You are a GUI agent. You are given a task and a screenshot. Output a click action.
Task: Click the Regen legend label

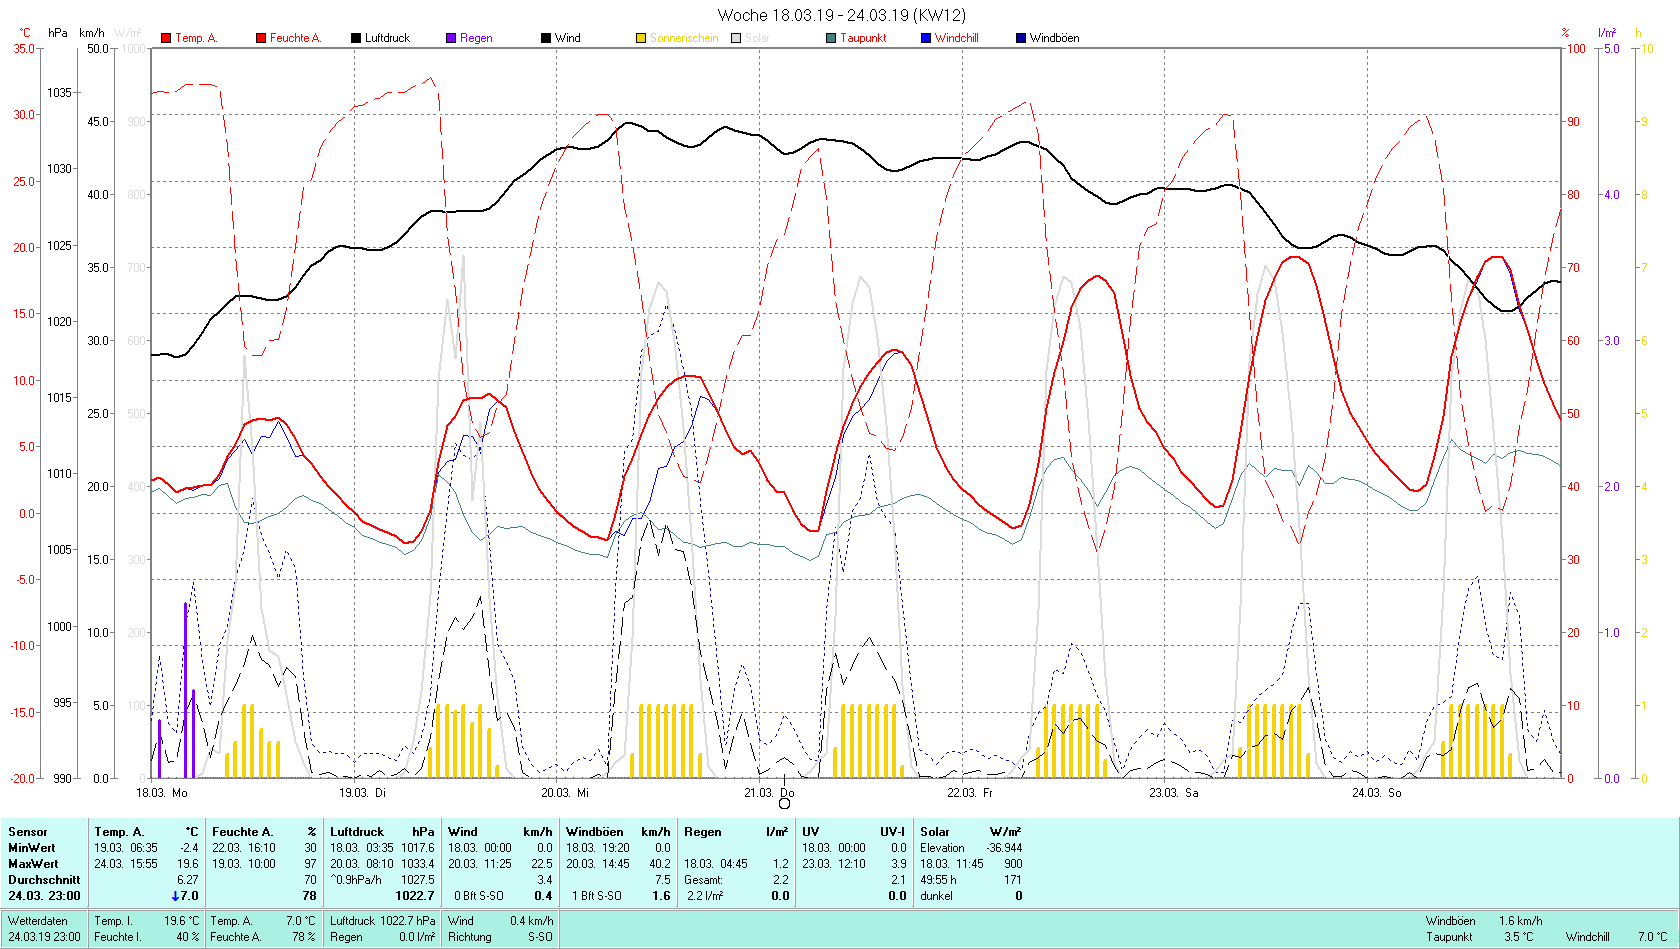[x=476, y=38]
